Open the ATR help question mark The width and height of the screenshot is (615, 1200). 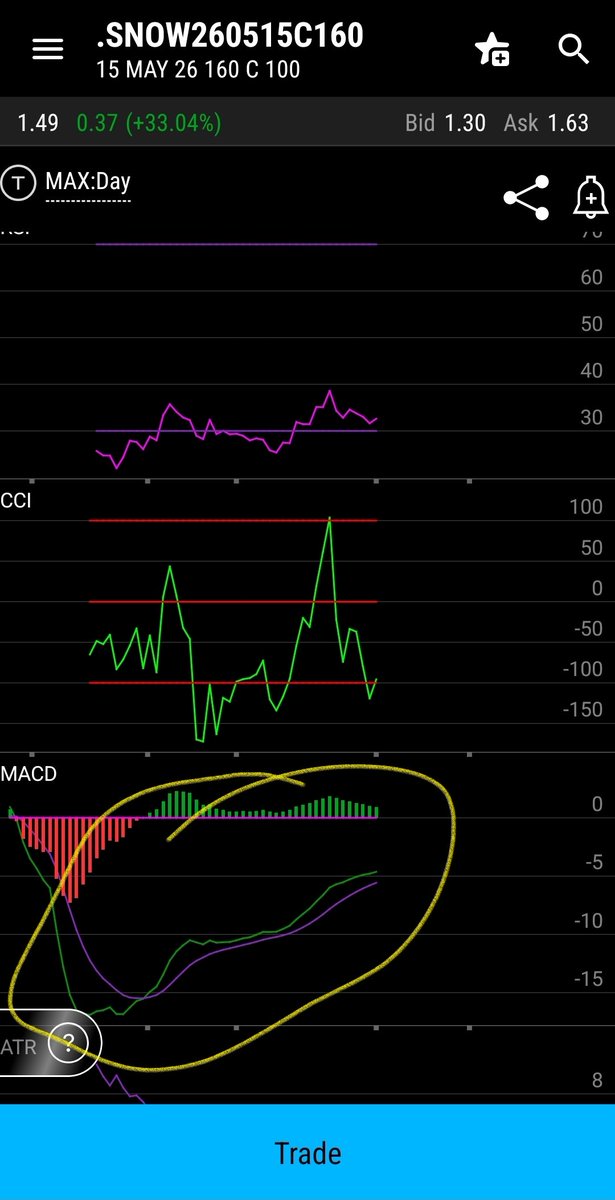pyautogui.click(x=69, y=1045)
